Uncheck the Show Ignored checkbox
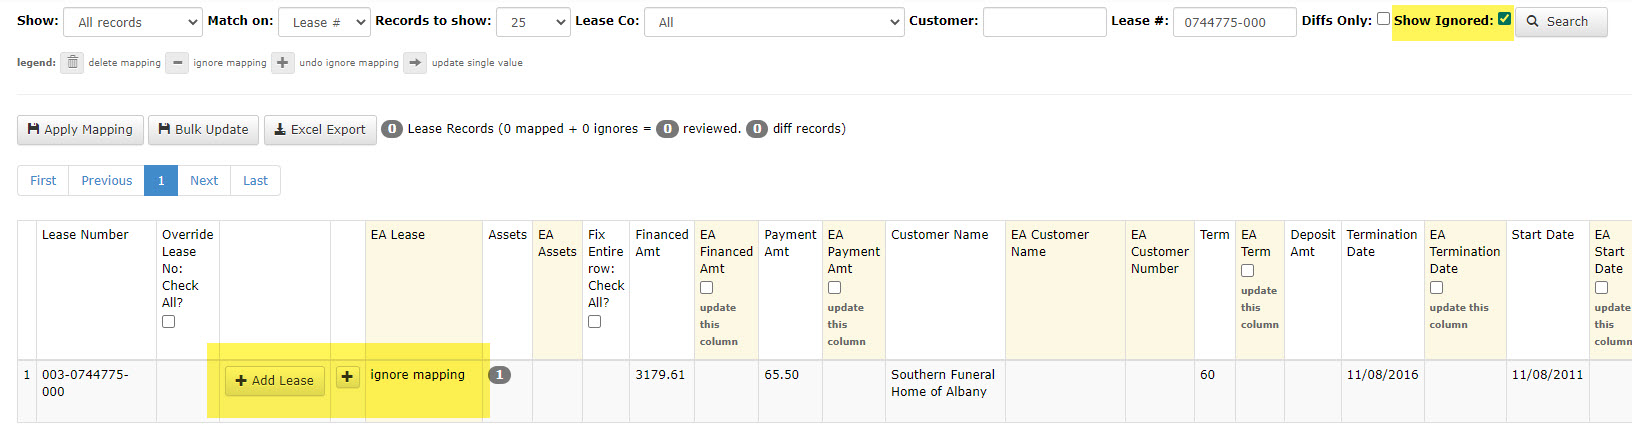This screenshot has height=435, width=1632. click(x=1504, y=19)
